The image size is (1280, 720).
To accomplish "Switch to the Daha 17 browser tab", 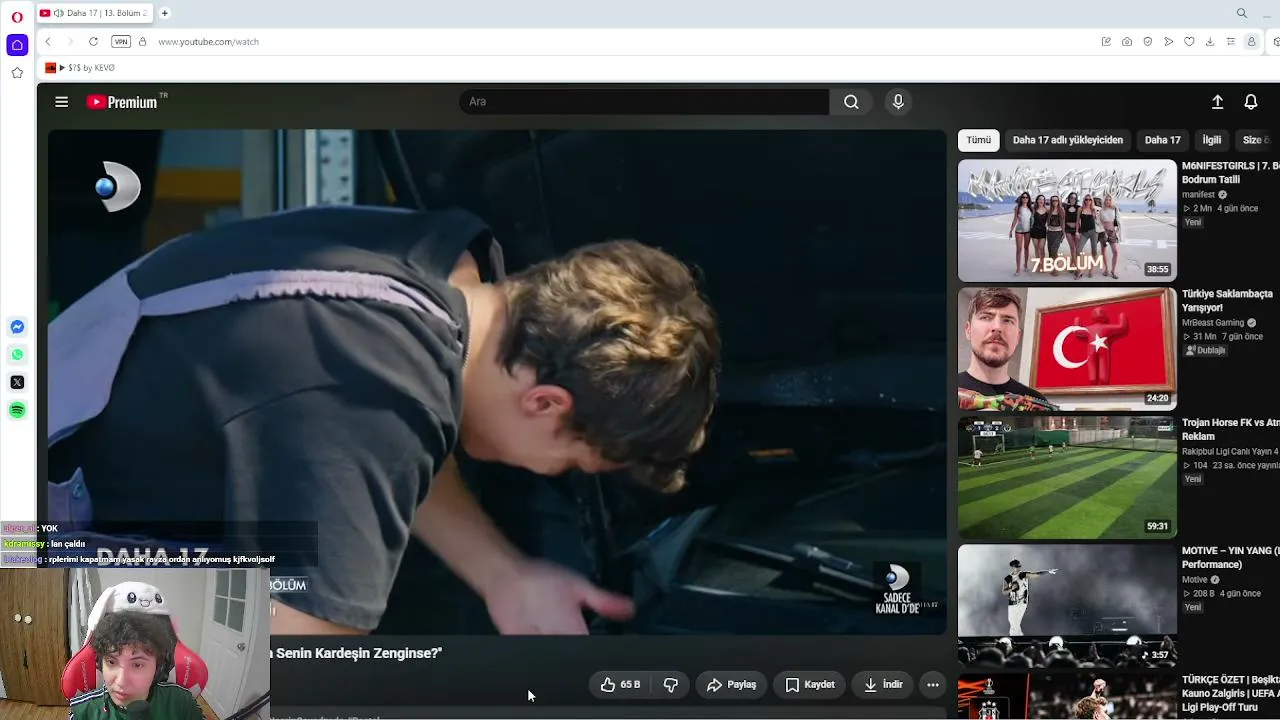I will (x=94, y=13).
